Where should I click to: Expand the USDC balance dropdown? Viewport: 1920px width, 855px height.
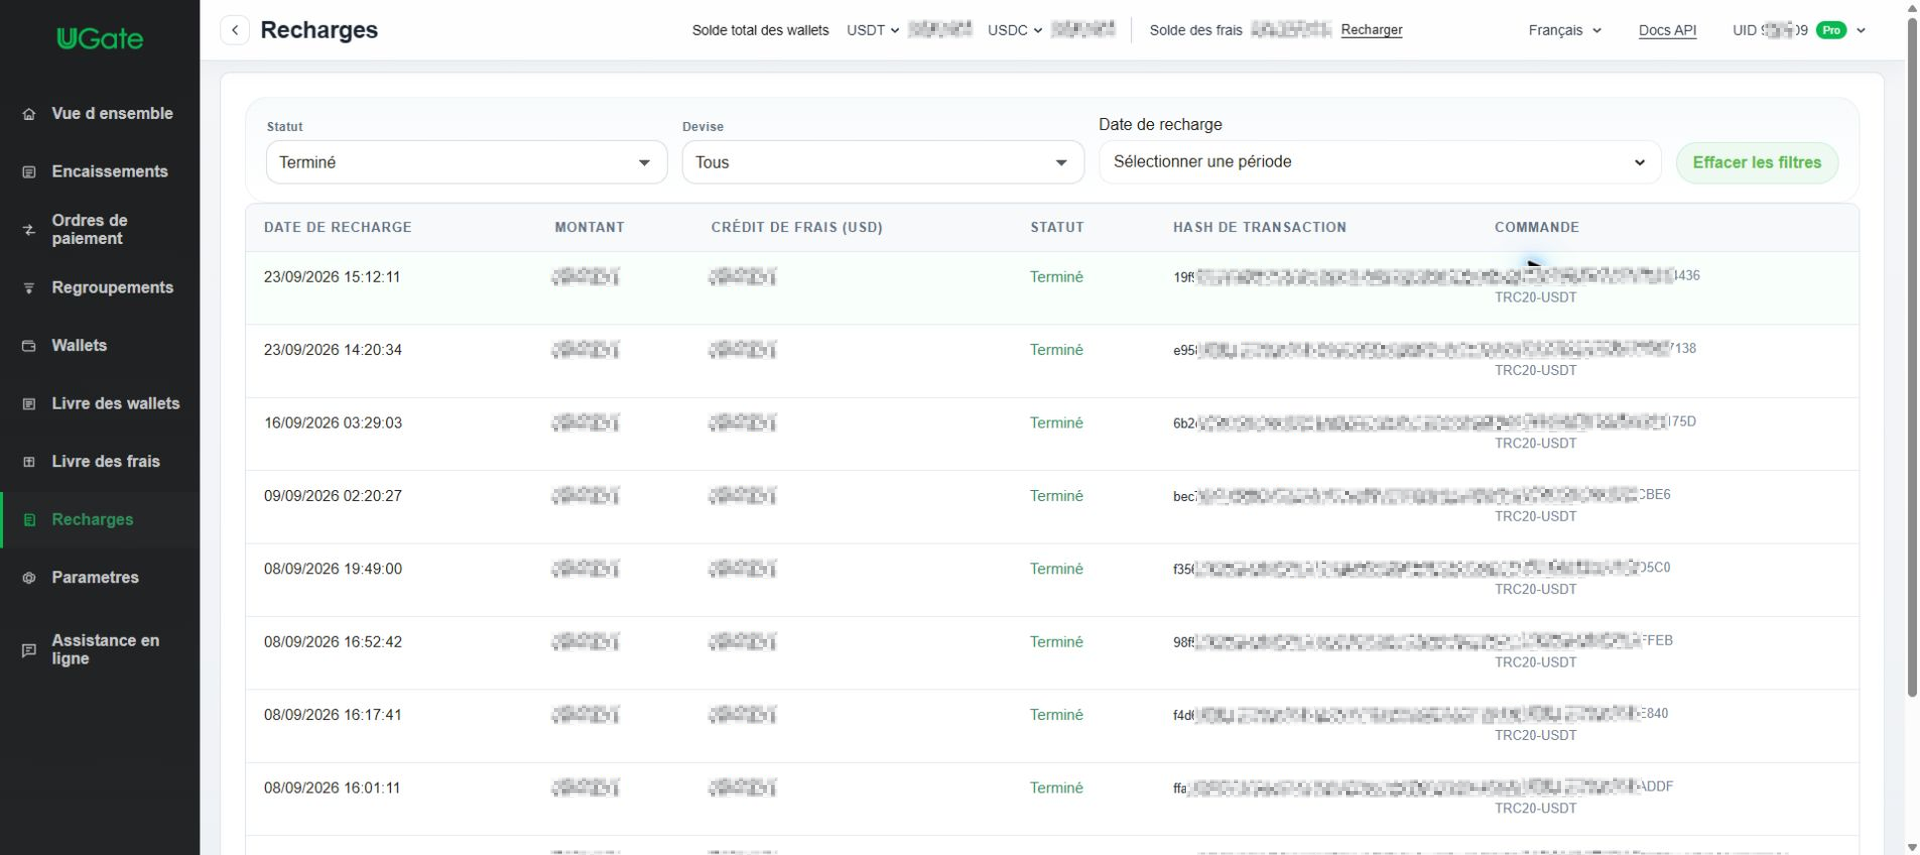(1015, 30)
